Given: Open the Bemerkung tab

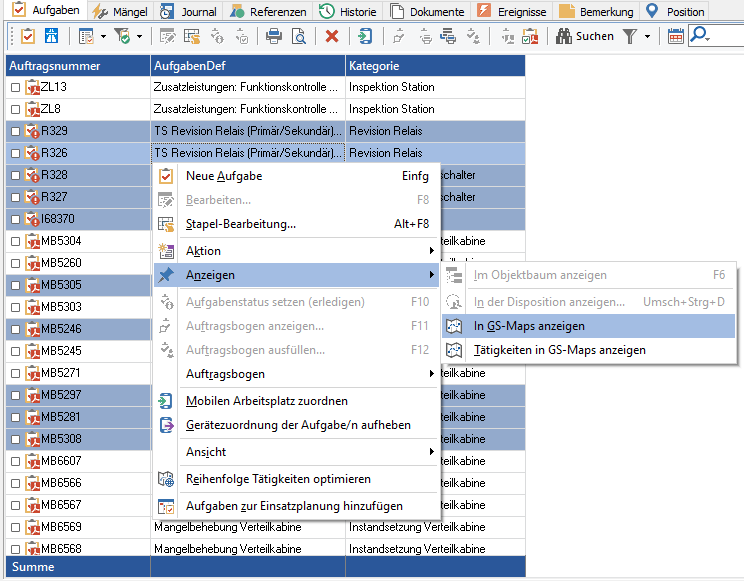Looking at the screenshot, I should coord(596,11).
